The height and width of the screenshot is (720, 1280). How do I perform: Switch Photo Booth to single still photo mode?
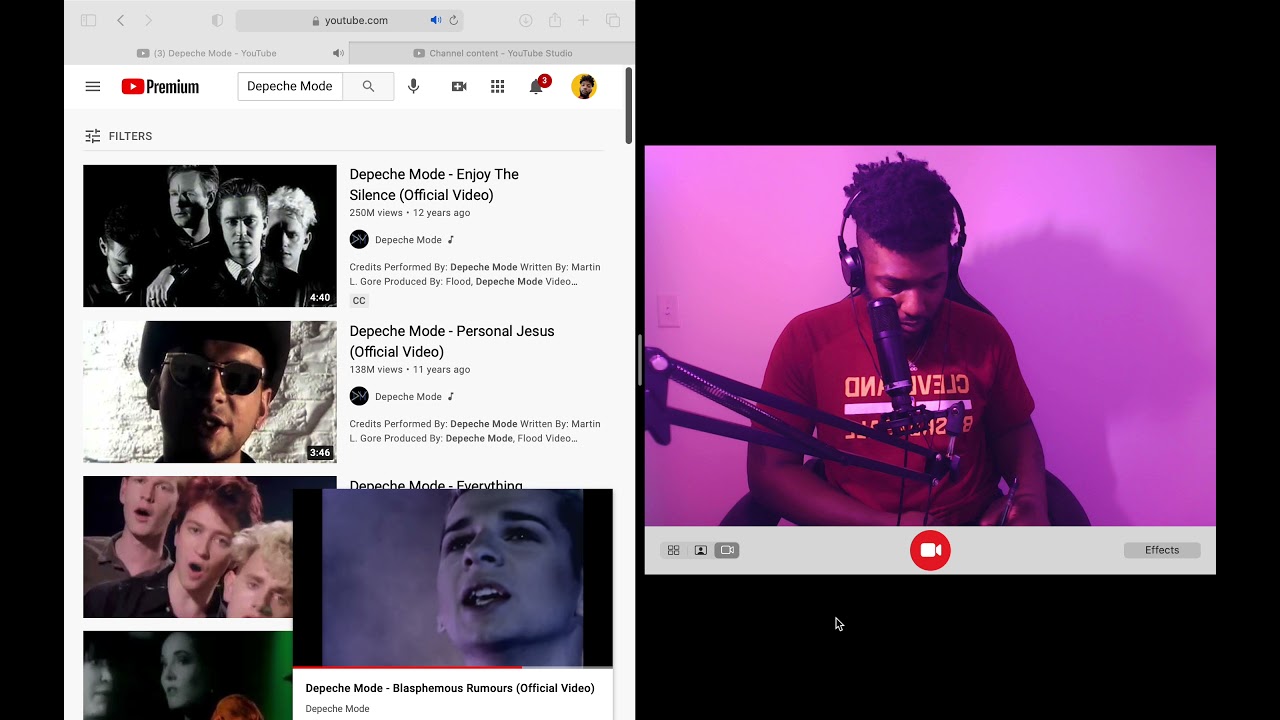(x=701, y=550)
